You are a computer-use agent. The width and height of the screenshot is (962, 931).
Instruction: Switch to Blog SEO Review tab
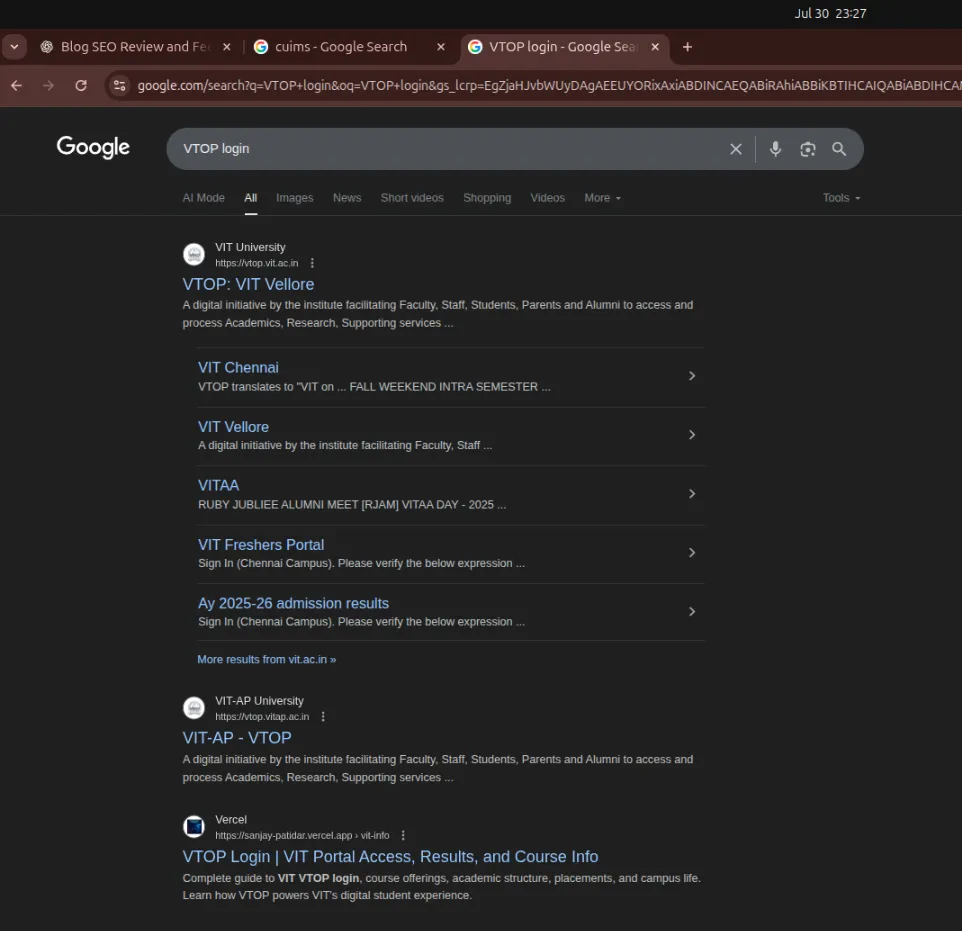pos(135,47)
